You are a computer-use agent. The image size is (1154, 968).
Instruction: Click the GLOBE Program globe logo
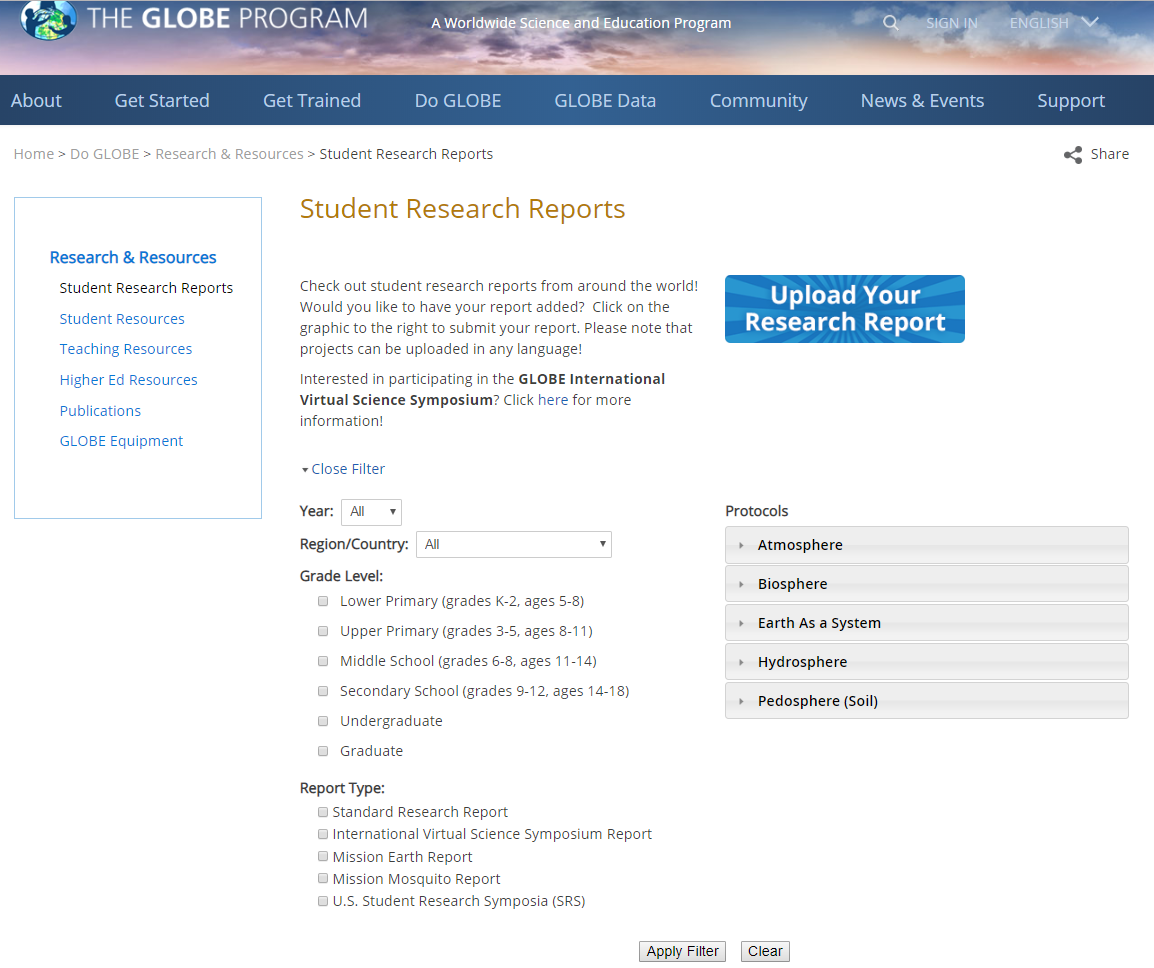point(48,19)
